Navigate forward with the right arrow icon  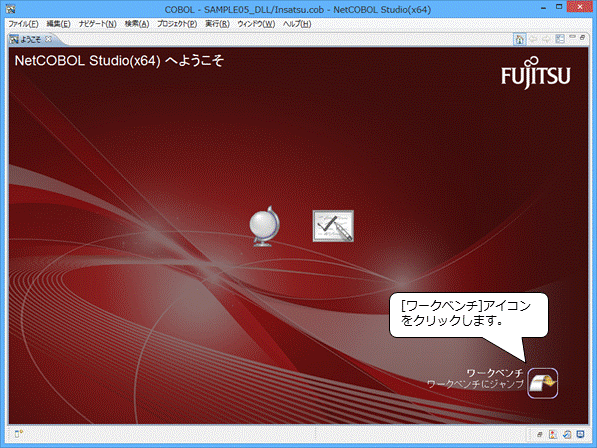pos(546,39)
